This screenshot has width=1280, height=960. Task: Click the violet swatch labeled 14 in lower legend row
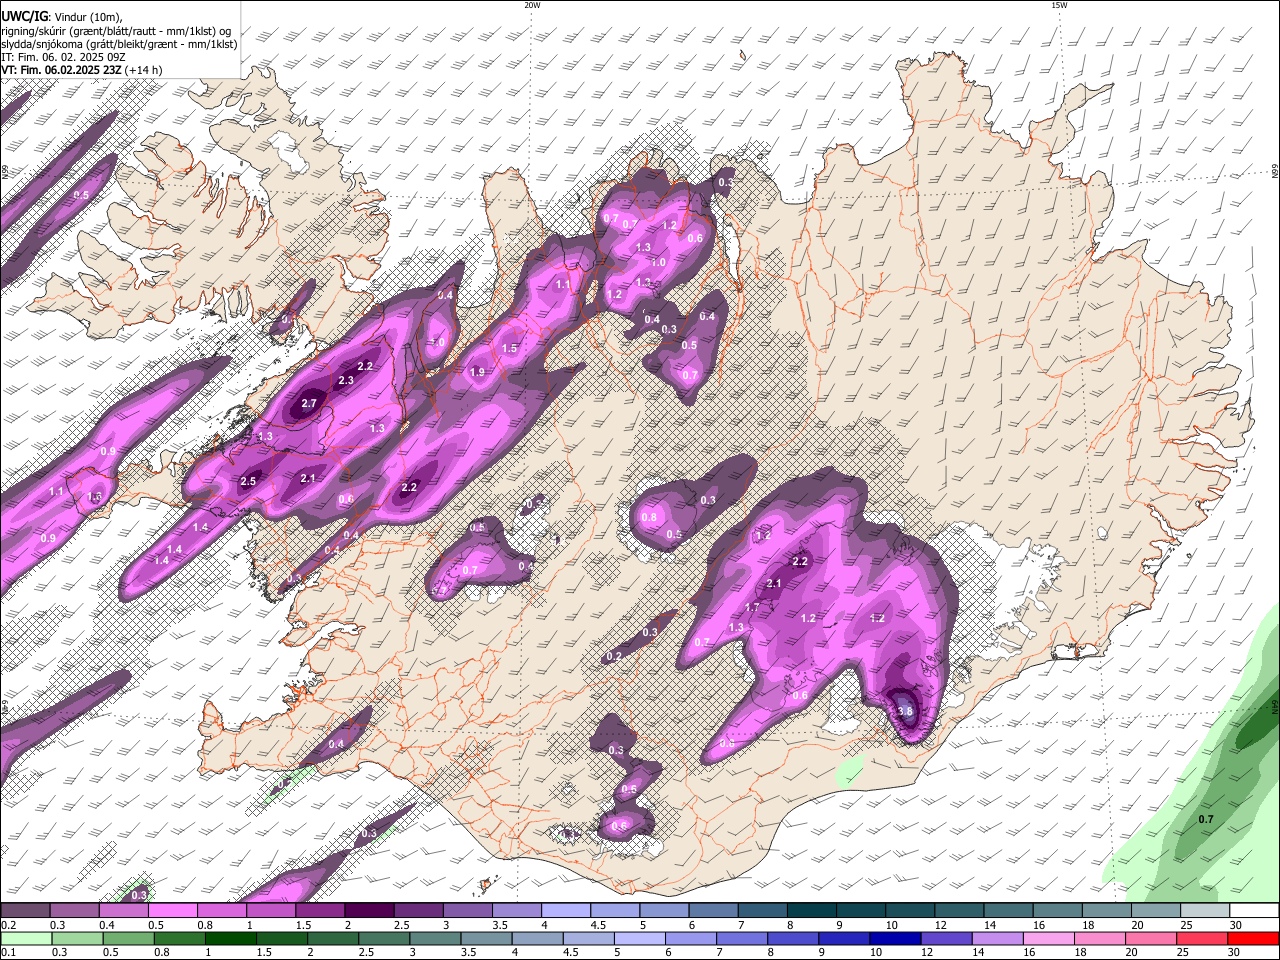(x=998, y=939)
